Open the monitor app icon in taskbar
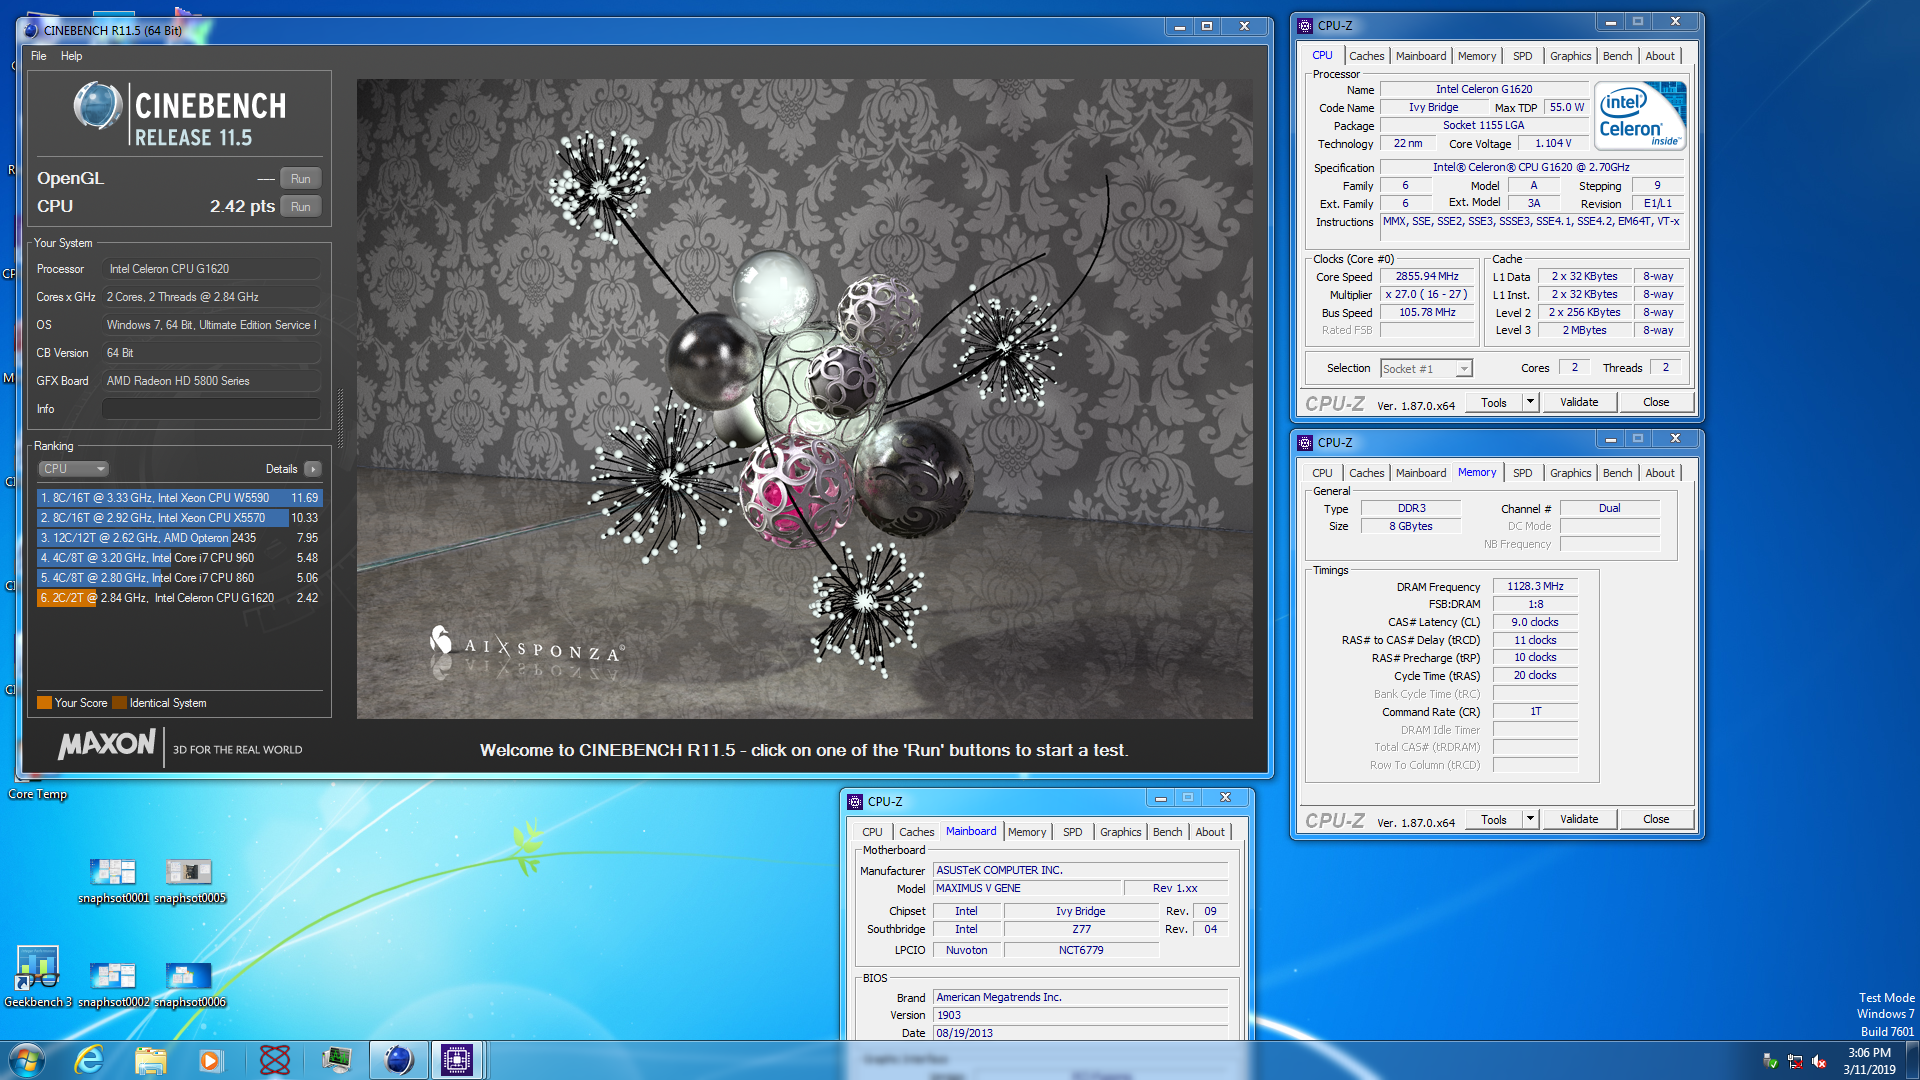 (x=336, y=1059)
